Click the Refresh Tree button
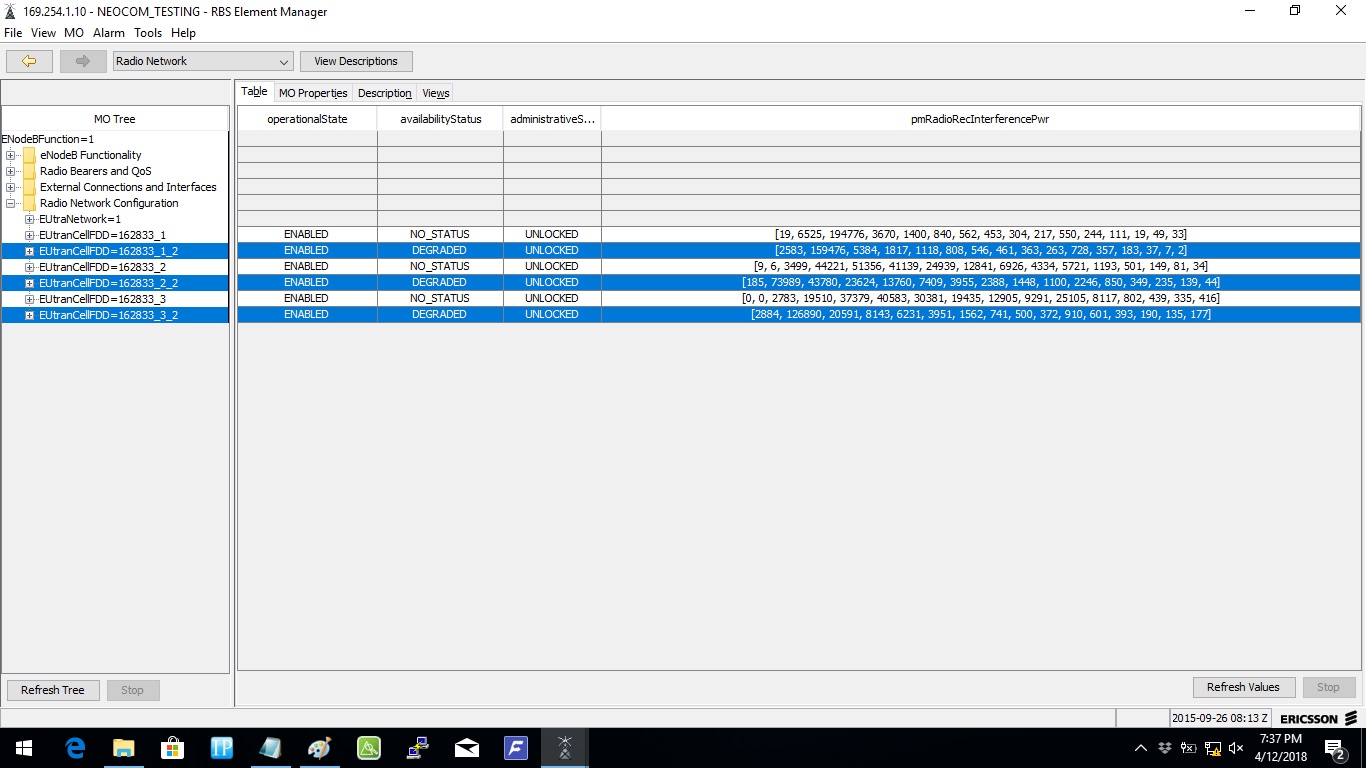Viewport: 1366px width, 768px height. (53, 690)
